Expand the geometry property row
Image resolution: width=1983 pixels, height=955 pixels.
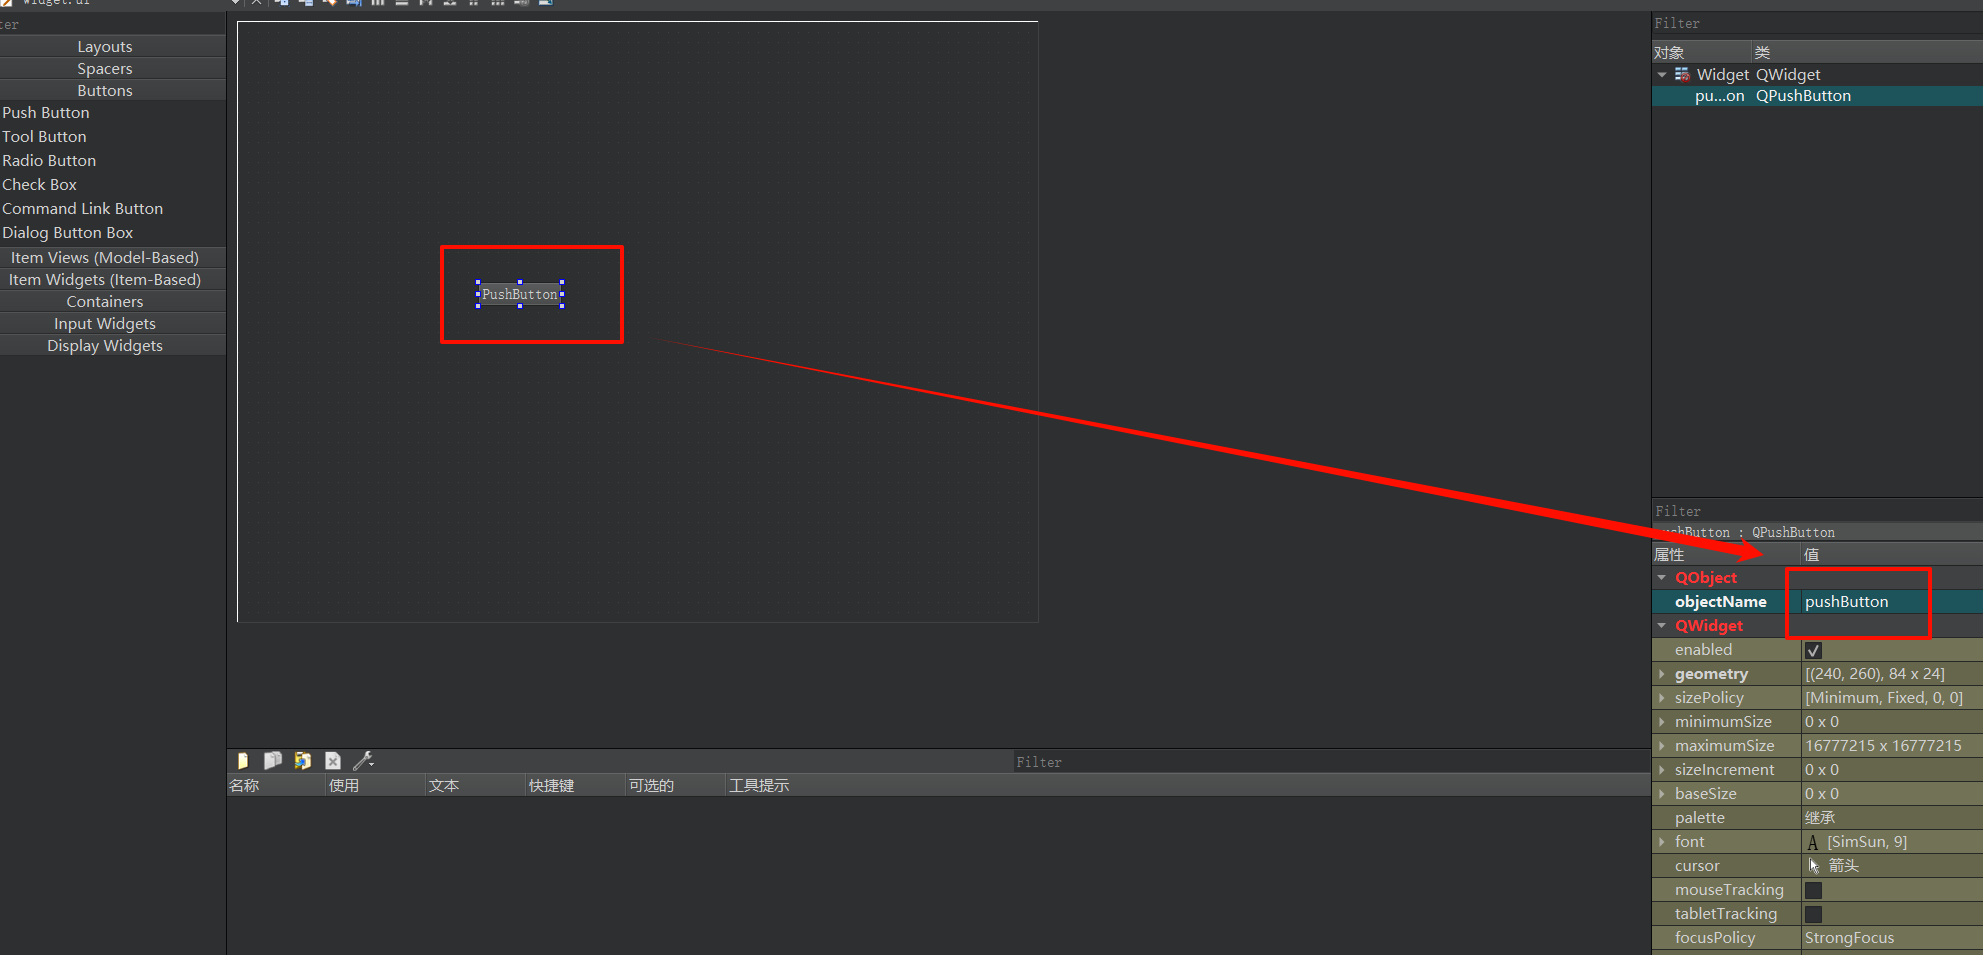[x=1662, y=674]
